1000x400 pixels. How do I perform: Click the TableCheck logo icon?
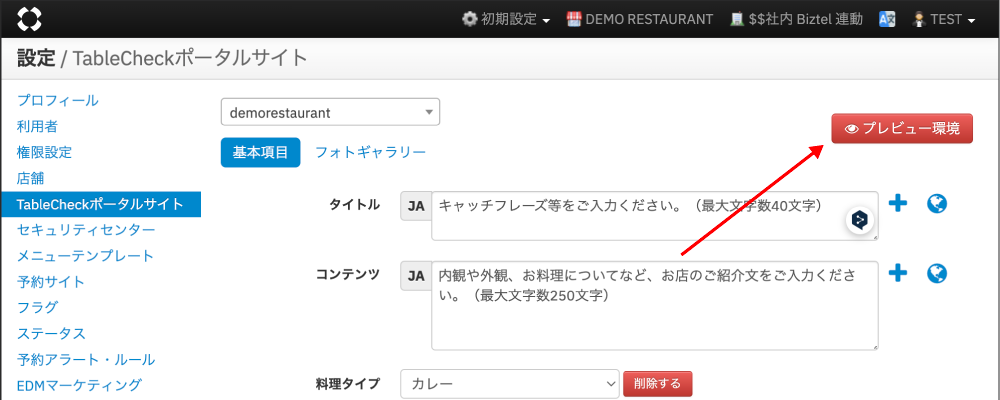coord(30,19)
